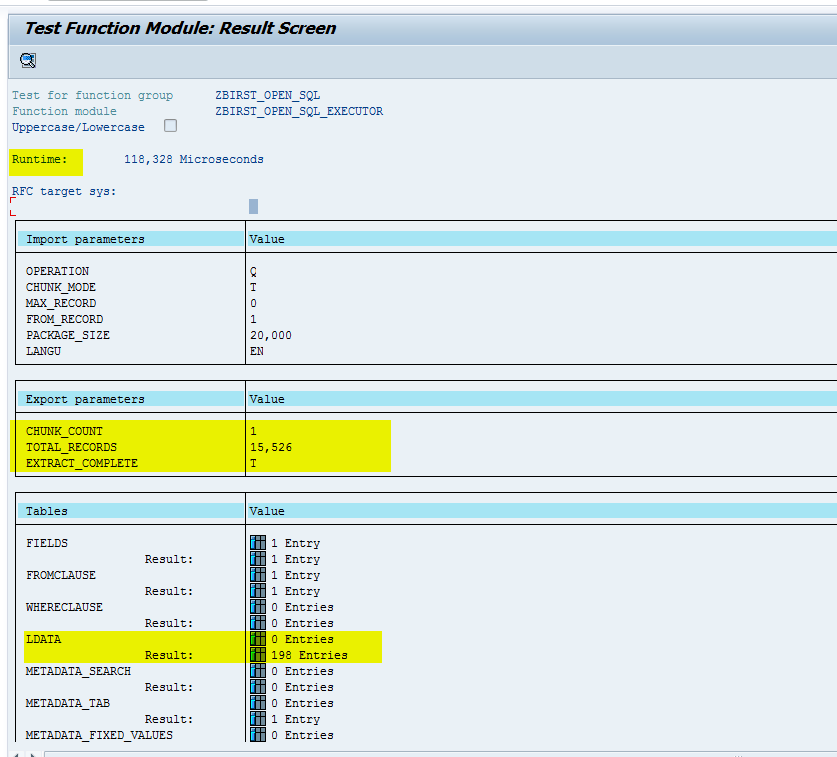
Task: Toggle the Uppercase/Lowercase checkbox
Action: 170,126
